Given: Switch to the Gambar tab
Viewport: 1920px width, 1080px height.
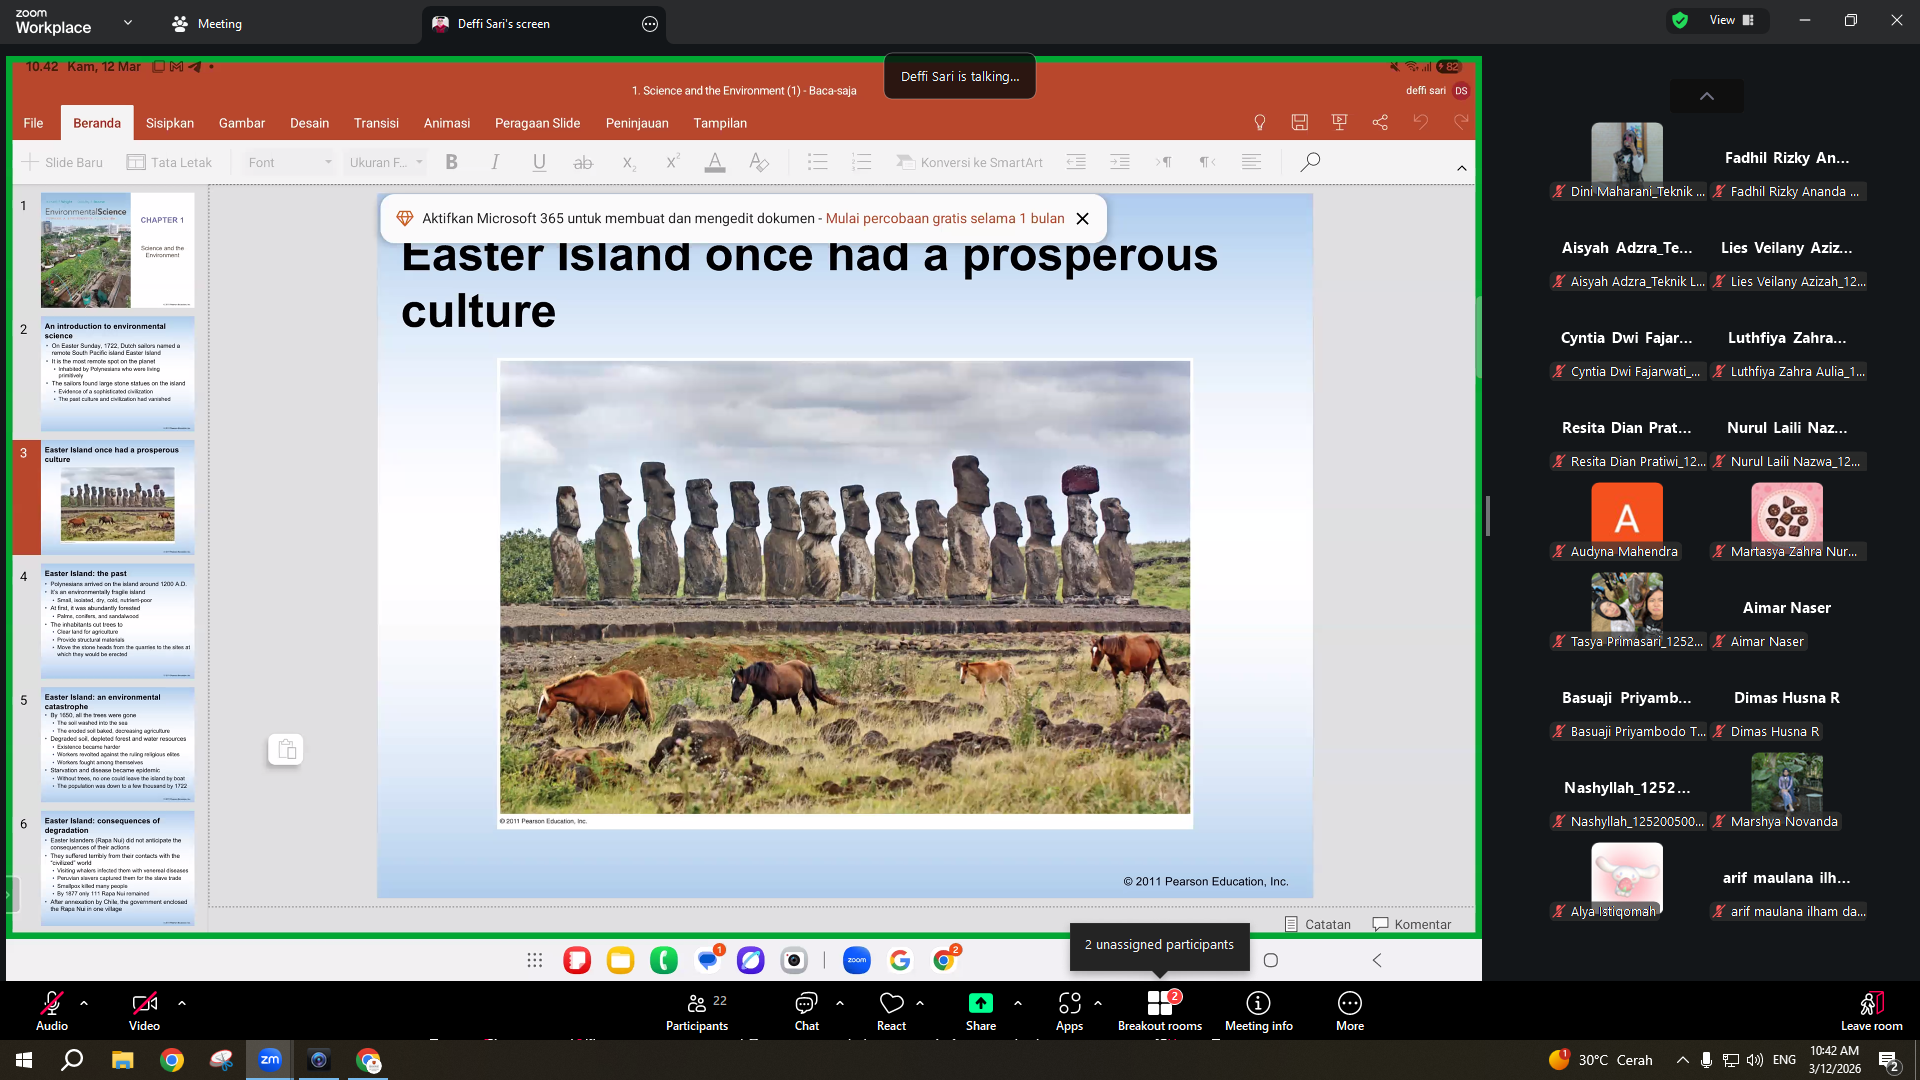Looking at the screenshot, I should coord(242,123).
